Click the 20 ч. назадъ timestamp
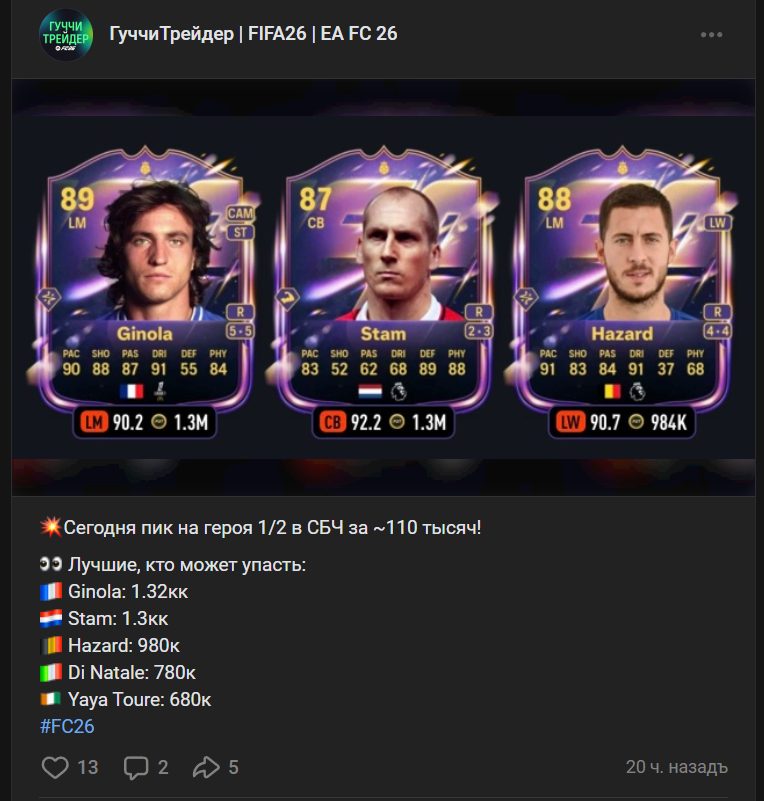 tap(677, 767)
